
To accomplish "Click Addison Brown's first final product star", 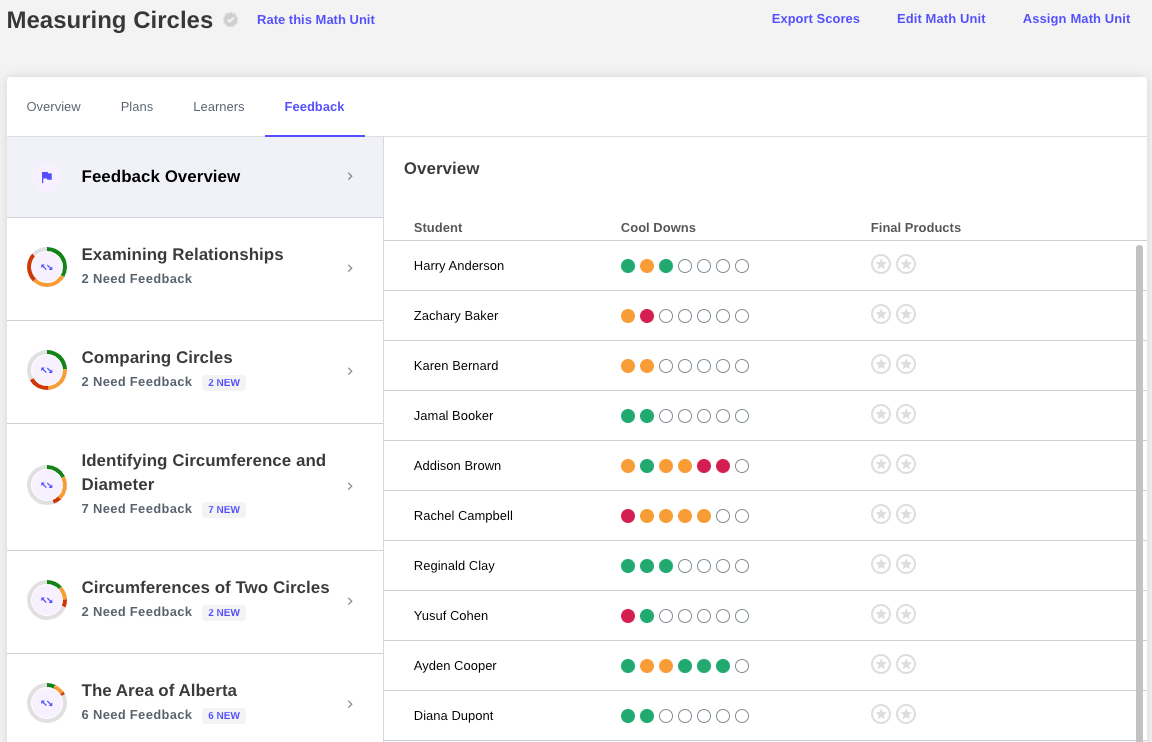I will tap(881, 464).
